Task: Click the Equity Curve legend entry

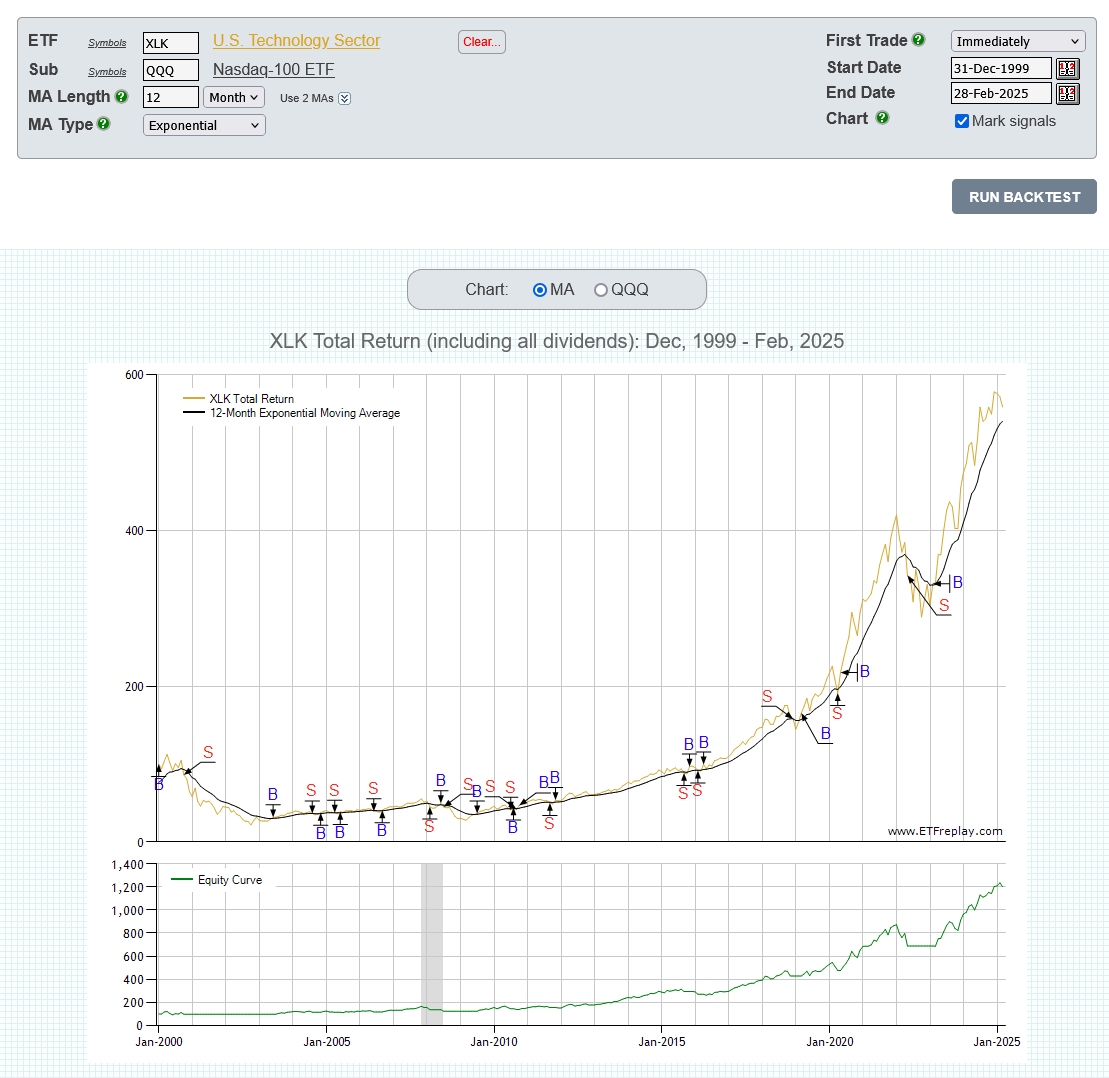Action: pos(216,880)
